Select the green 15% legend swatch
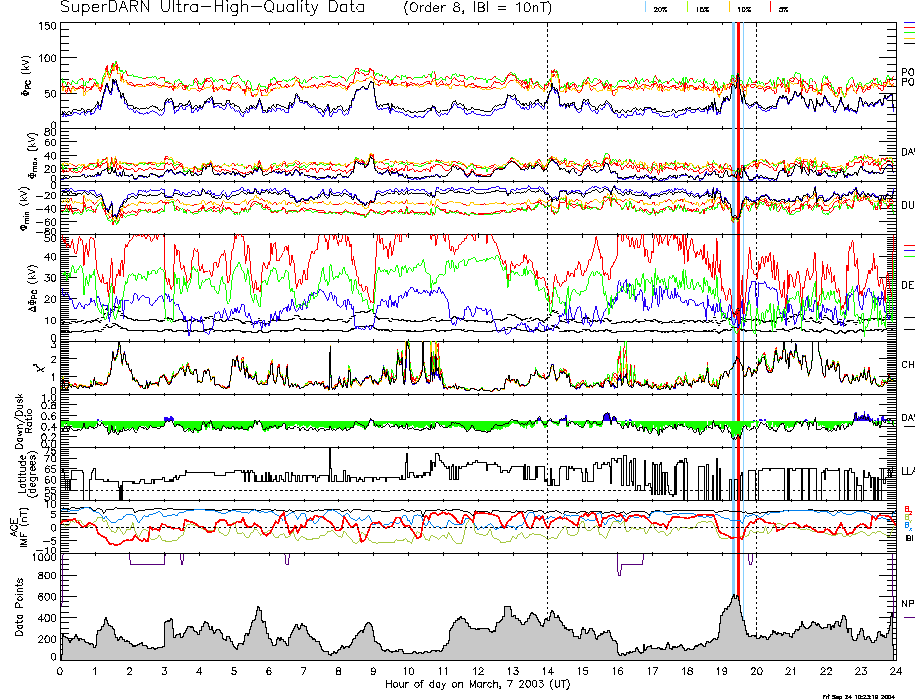This screenshot has height=700, width=915. tap(688, 8)
